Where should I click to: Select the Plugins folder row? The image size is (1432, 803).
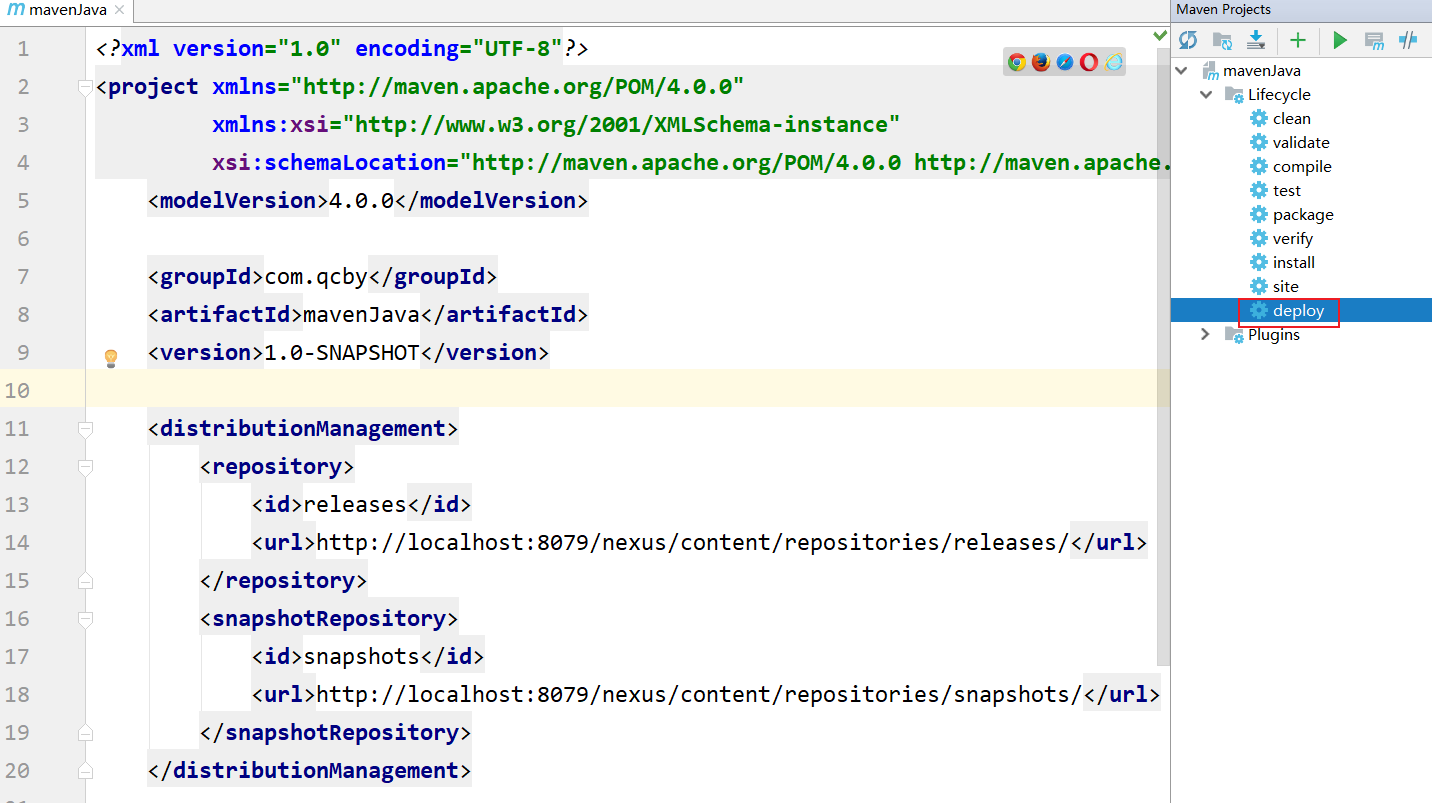coord(1301,334)
